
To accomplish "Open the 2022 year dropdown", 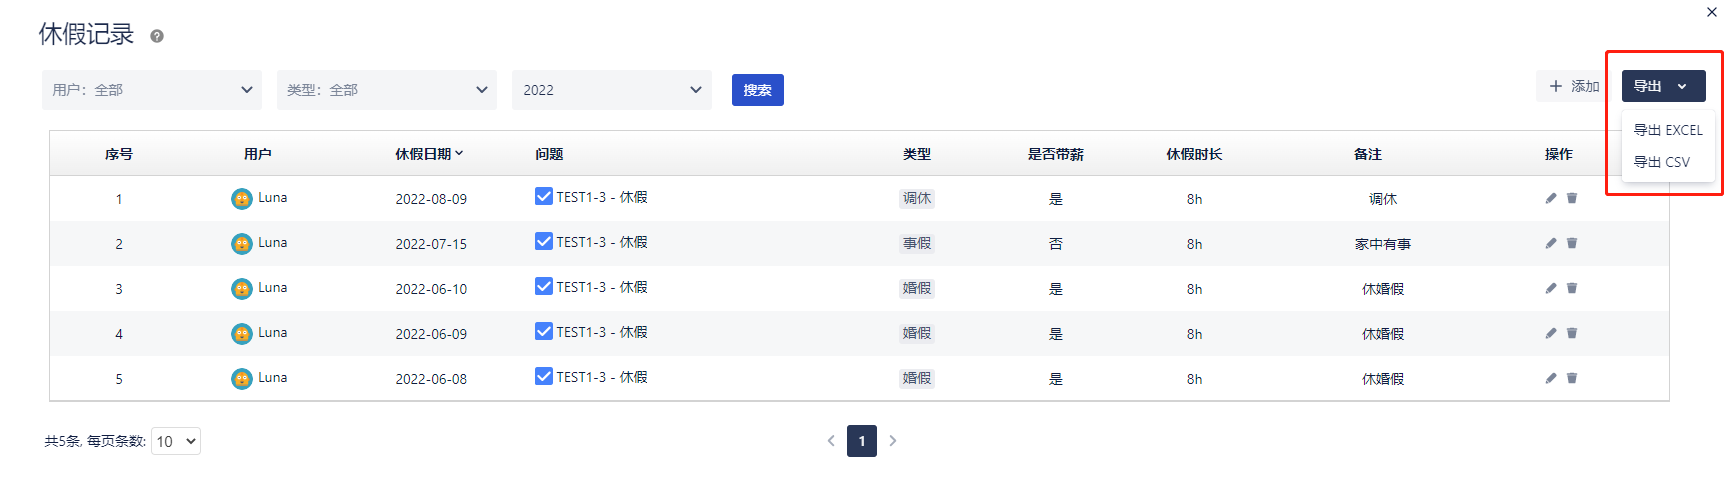I will [612, 90].
